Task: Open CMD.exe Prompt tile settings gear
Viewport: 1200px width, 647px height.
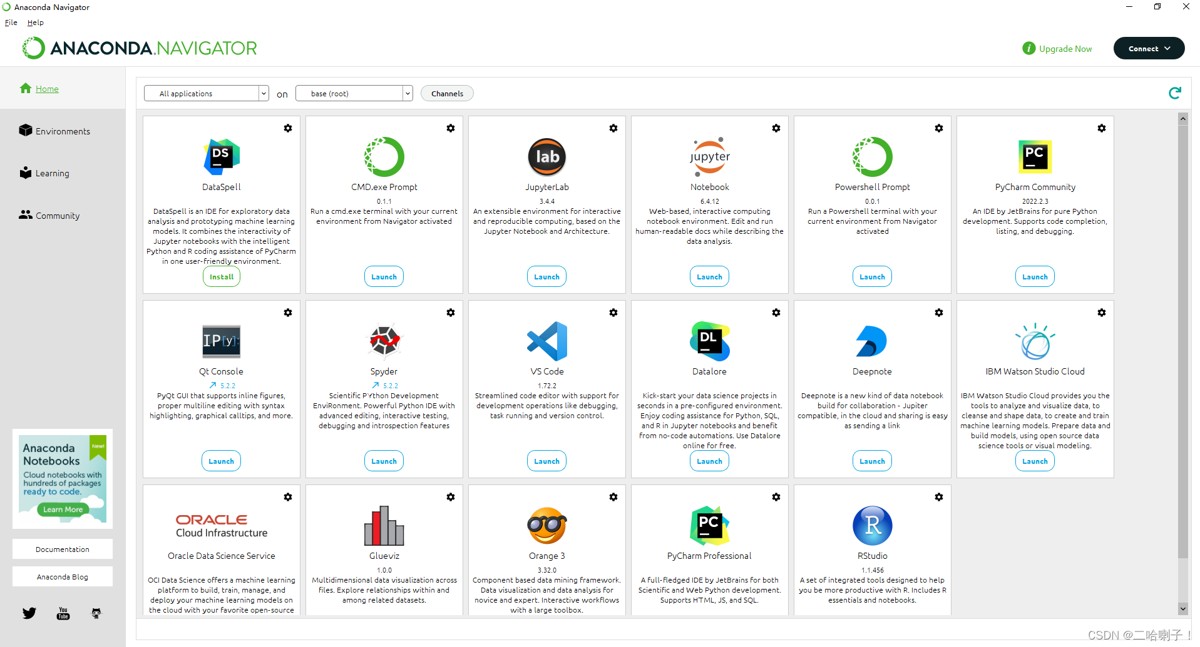Action: coord(451,128)
